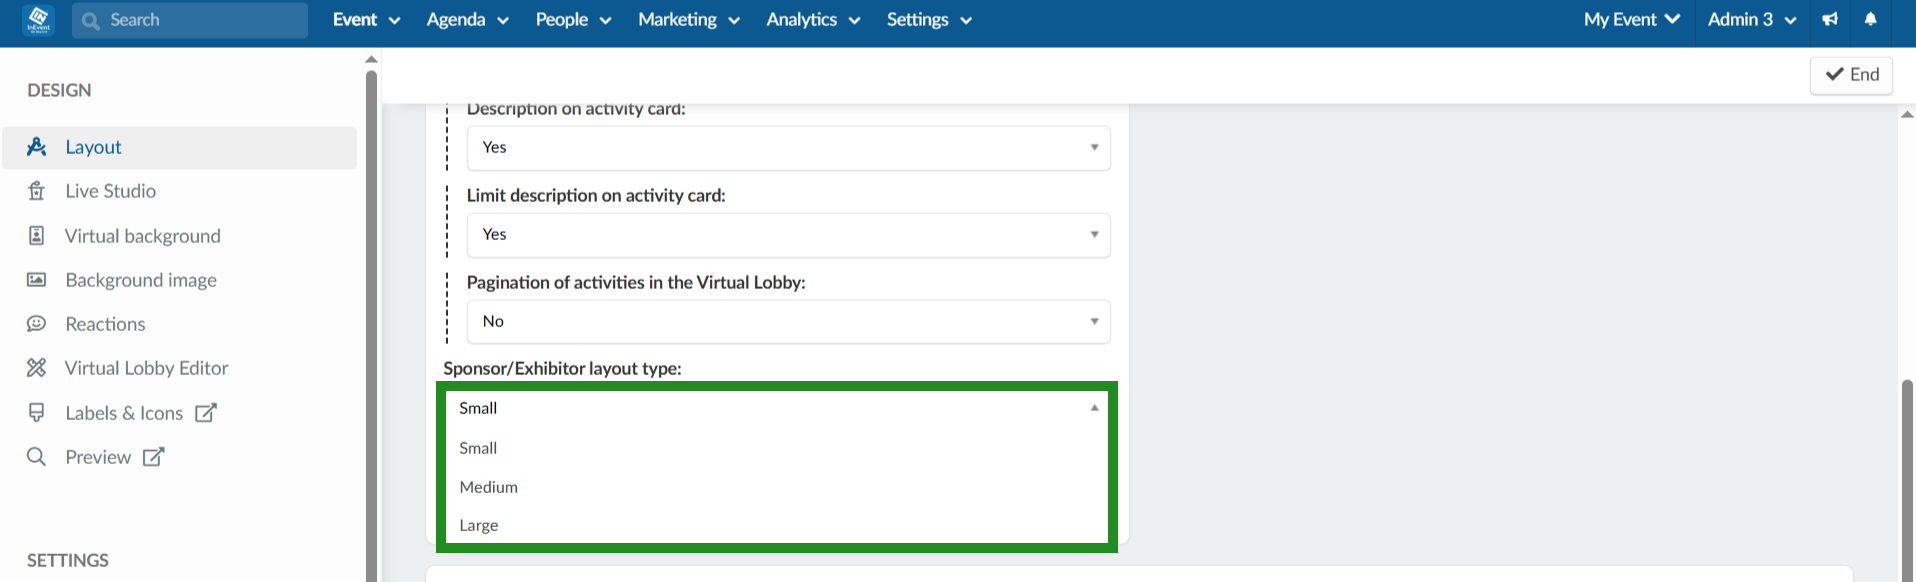Screen dimensions: 1916x582
Task: Focus the Search input field
Action: point(190,20)
